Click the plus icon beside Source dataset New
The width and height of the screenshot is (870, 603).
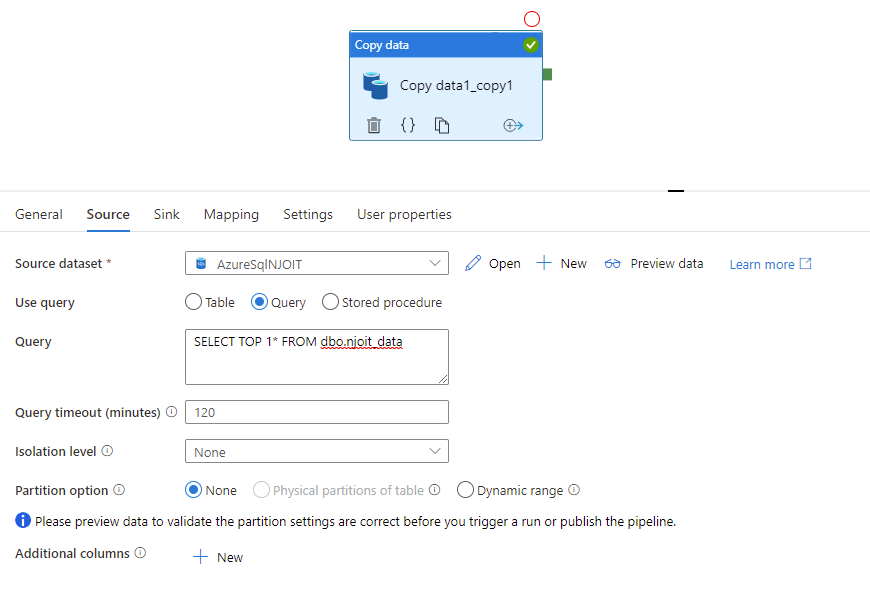[544, 263]
